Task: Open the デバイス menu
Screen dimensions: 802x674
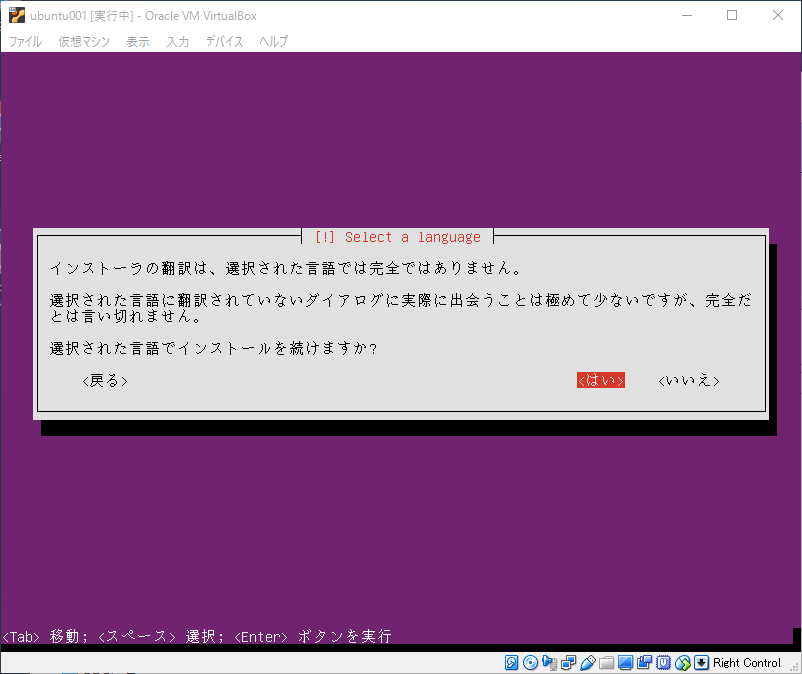Action: click(225, 41)
